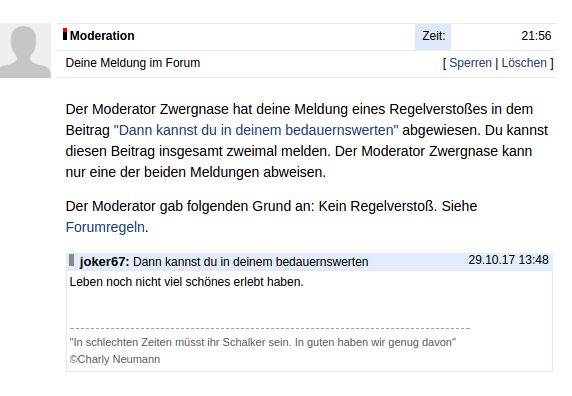The image size is (572, 396).
Task: Open the Sperren link
Action: tap(470, 63)
